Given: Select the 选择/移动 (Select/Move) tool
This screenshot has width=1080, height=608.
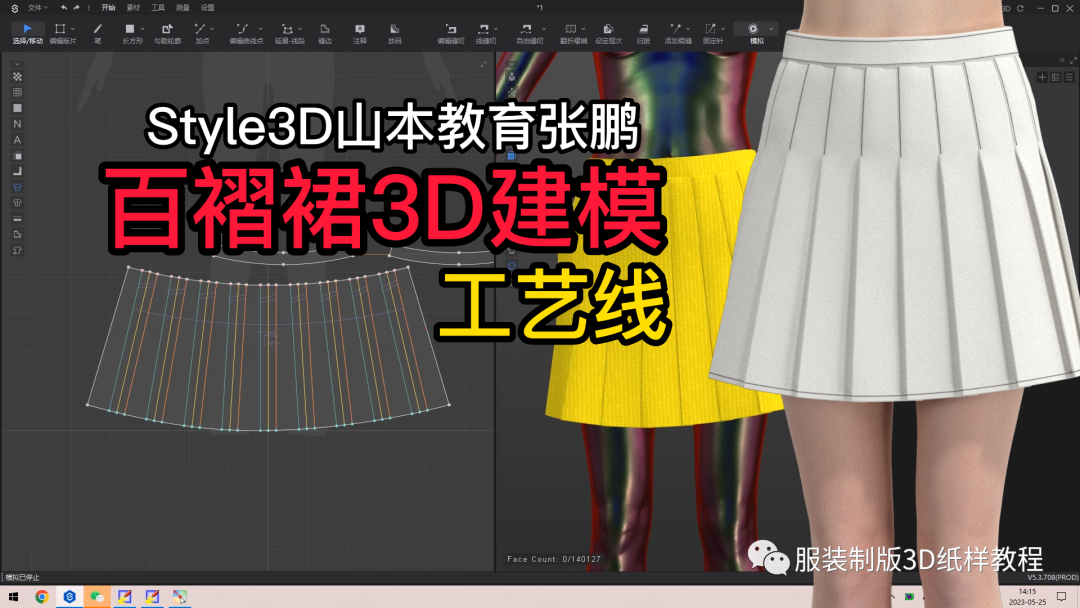Looking at the screenshot, I should (x=27, y=33).
